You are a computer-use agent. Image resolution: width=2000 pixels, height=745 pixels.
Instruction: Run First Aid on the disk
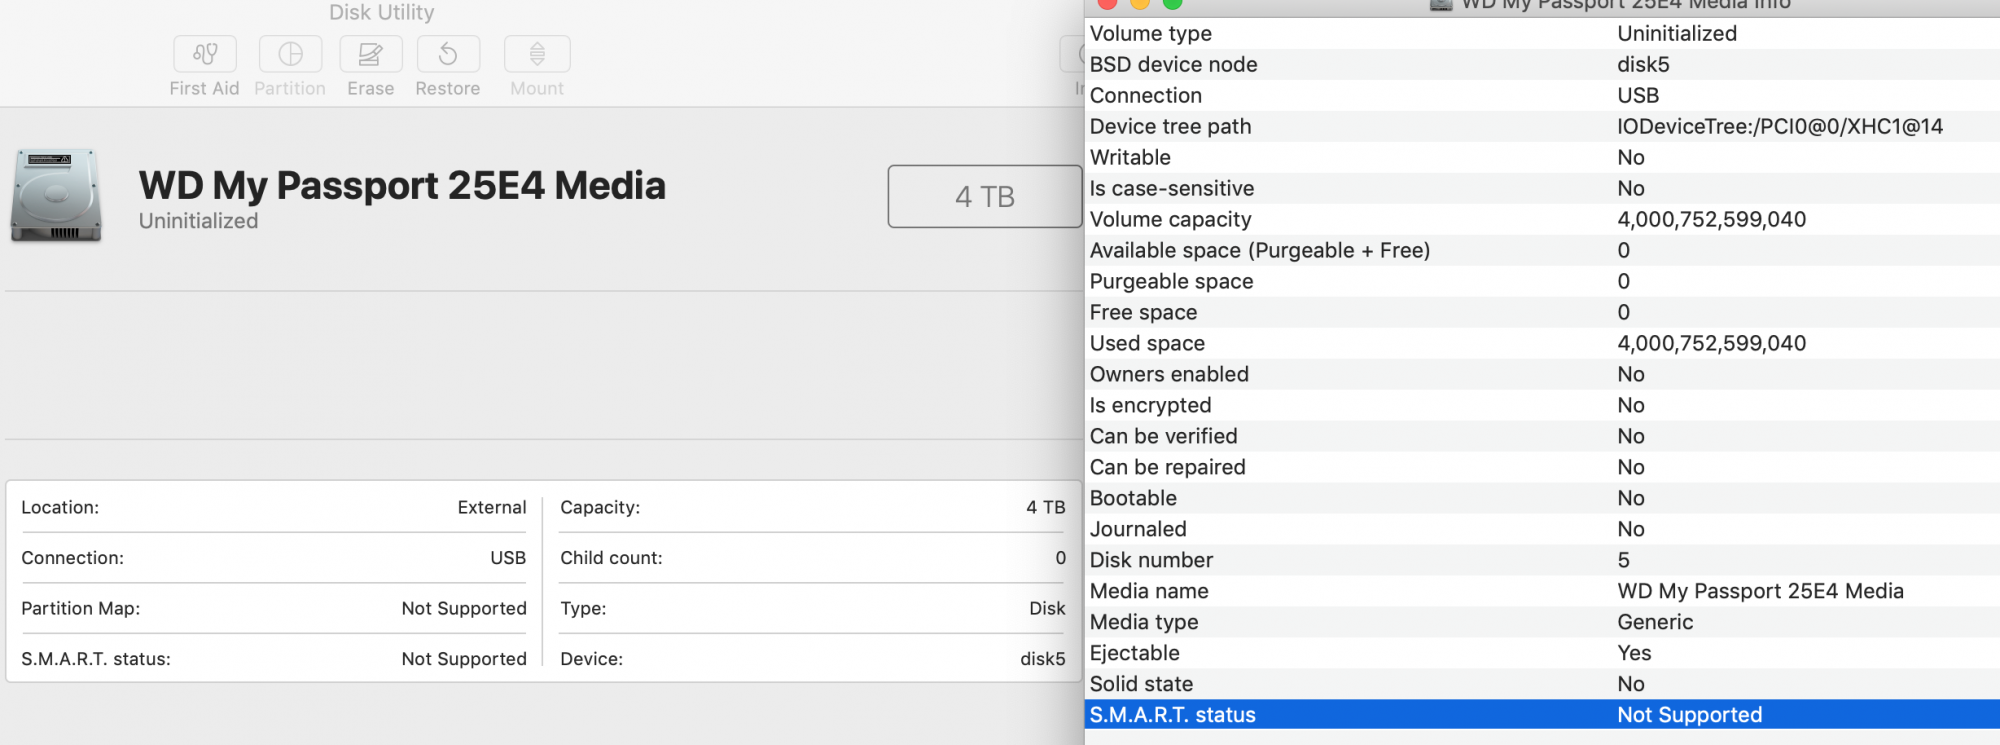[205, 54]
